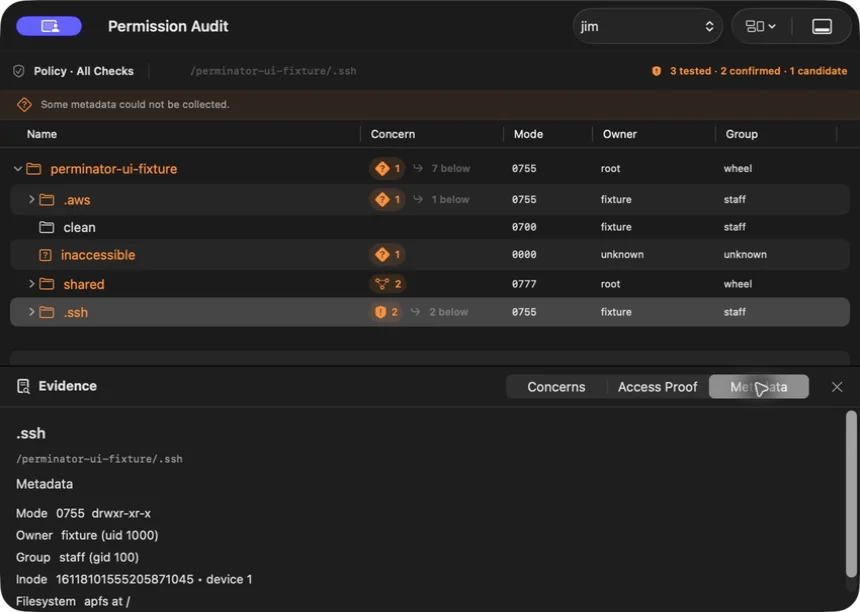Click mode 0000 in inaccessible row
860x612 pixels.
(x=524, y=254)
